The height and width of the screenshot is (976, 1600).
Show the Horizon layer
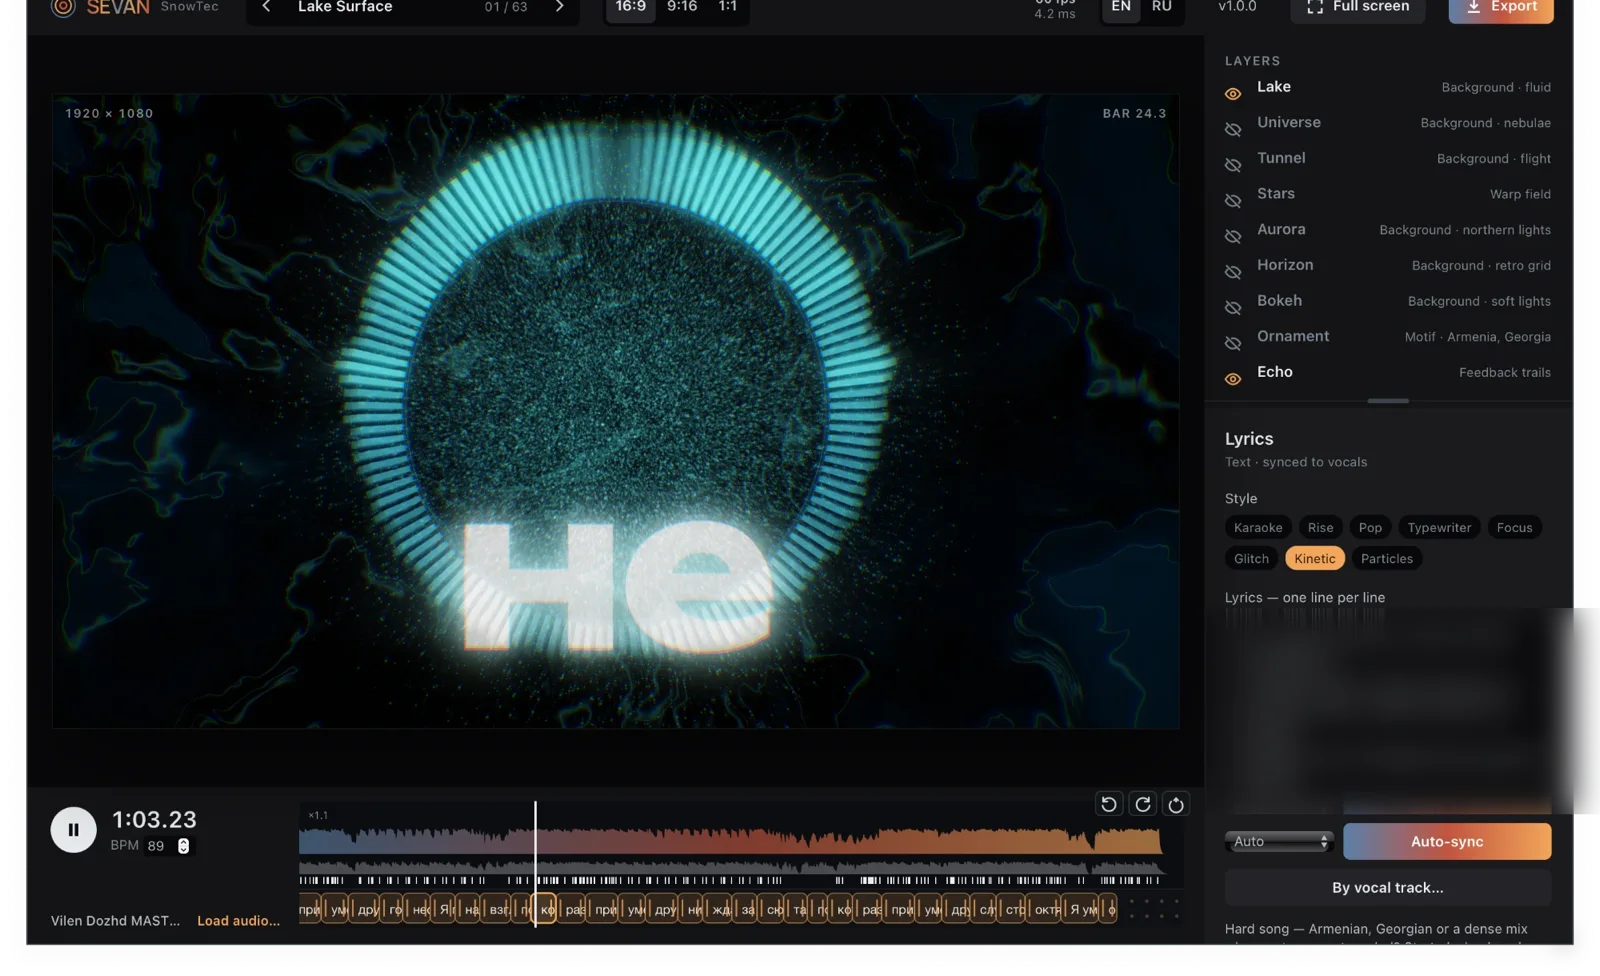[1233, 272]
